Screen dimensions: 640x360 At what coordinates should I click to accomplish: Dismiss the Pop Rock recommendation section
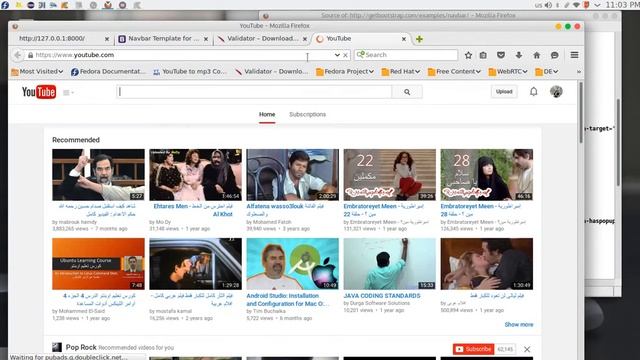[527, 349]
